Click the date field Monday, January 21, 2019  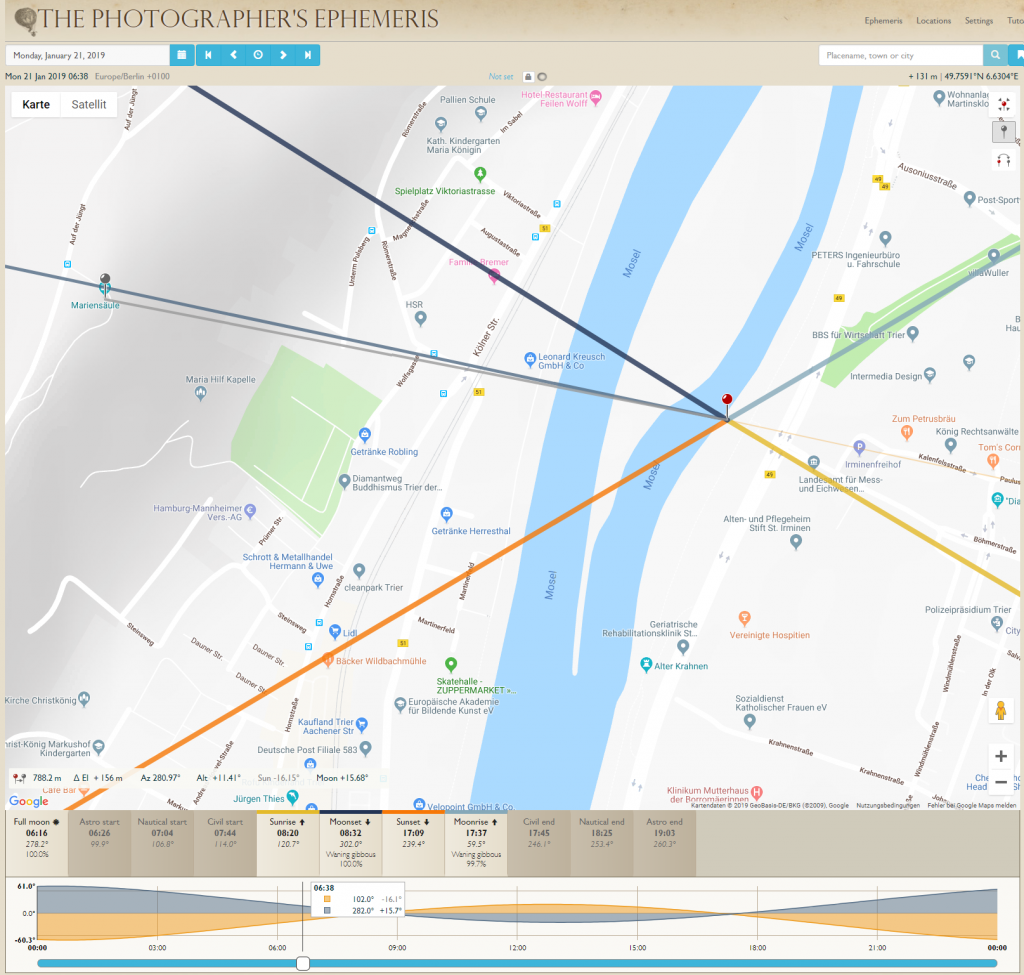(88, 56)
